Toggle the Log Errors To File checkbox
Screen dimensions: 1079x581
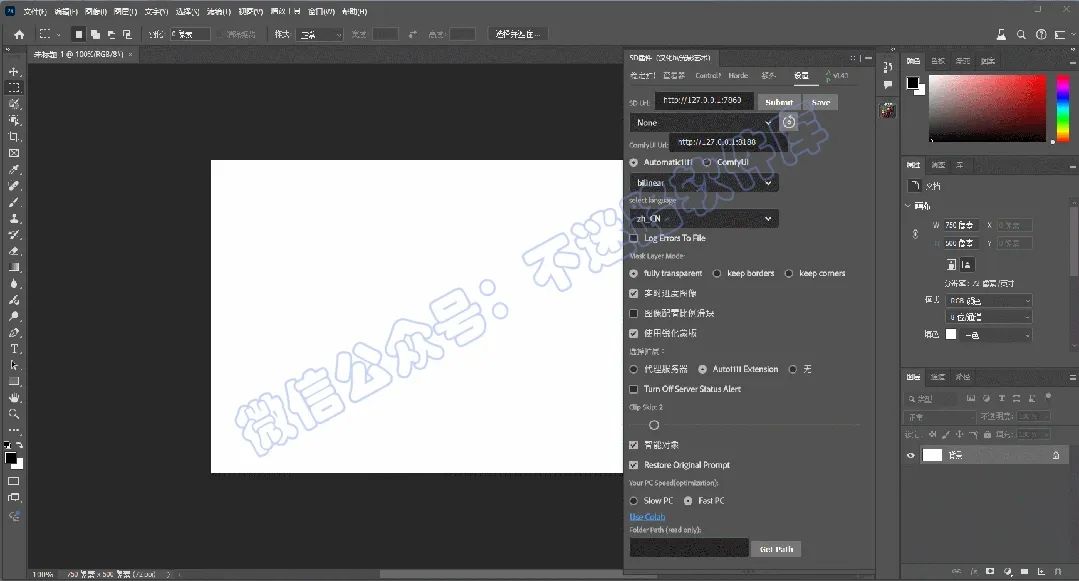634,238
